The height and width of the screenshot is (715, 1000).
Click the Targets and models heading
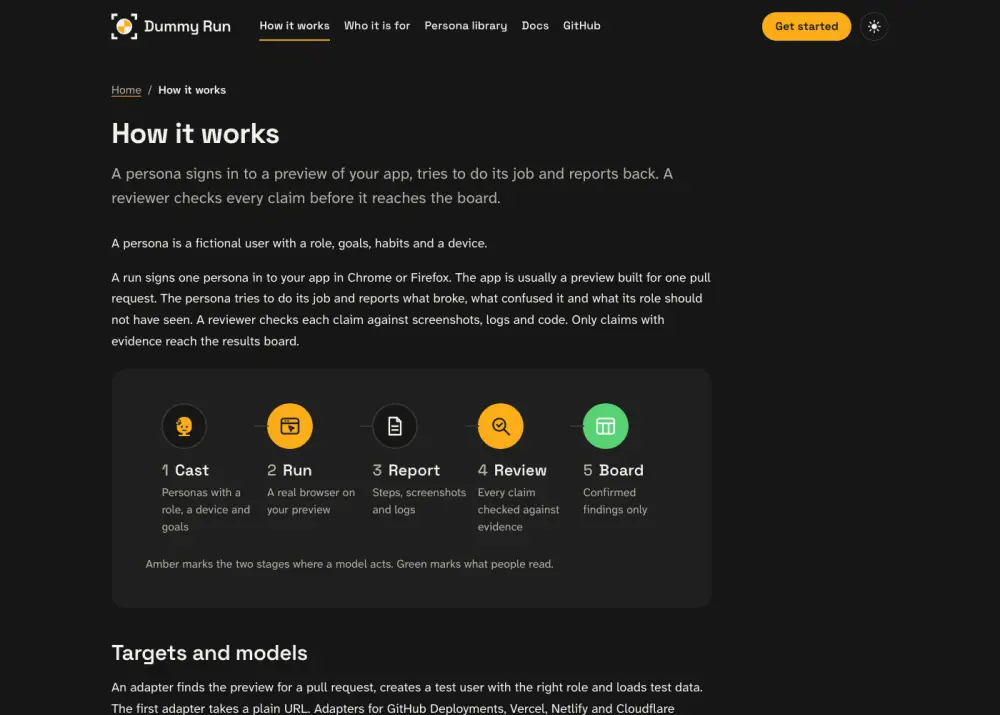pyautogui.click(x=209, y=652)
